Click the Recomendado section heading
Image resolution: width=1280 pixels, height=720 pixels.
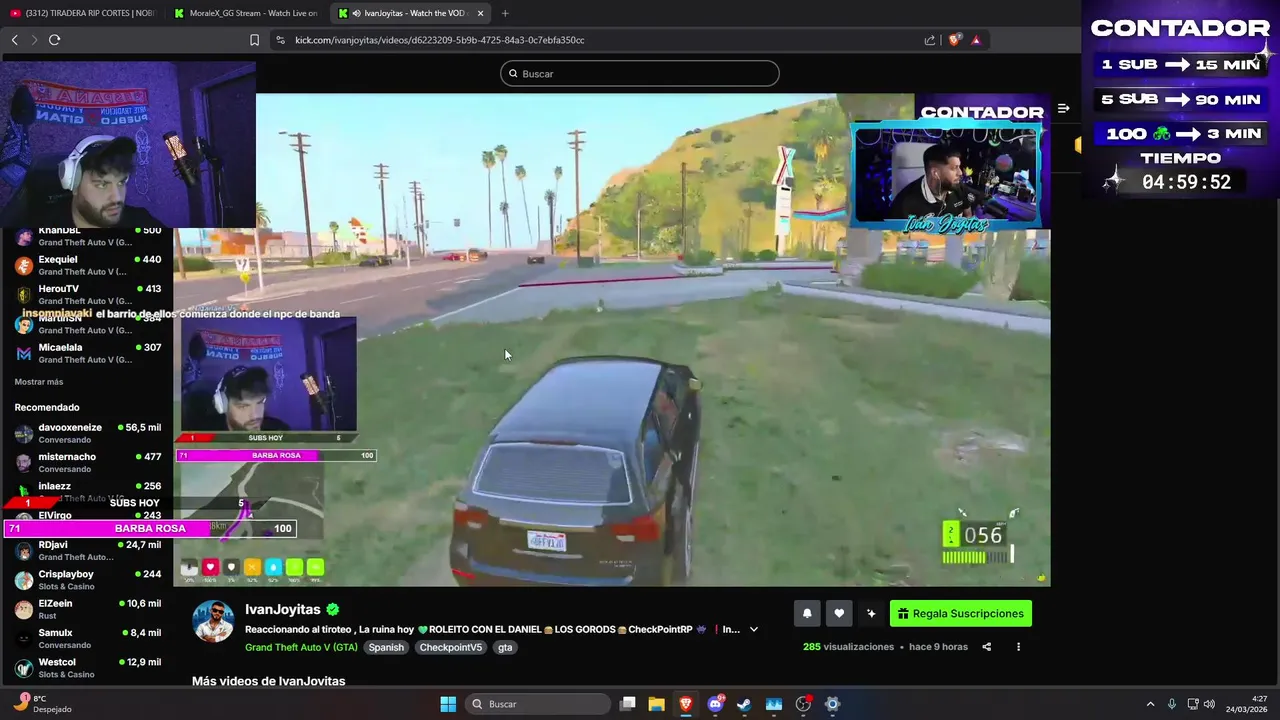(47, 407)
